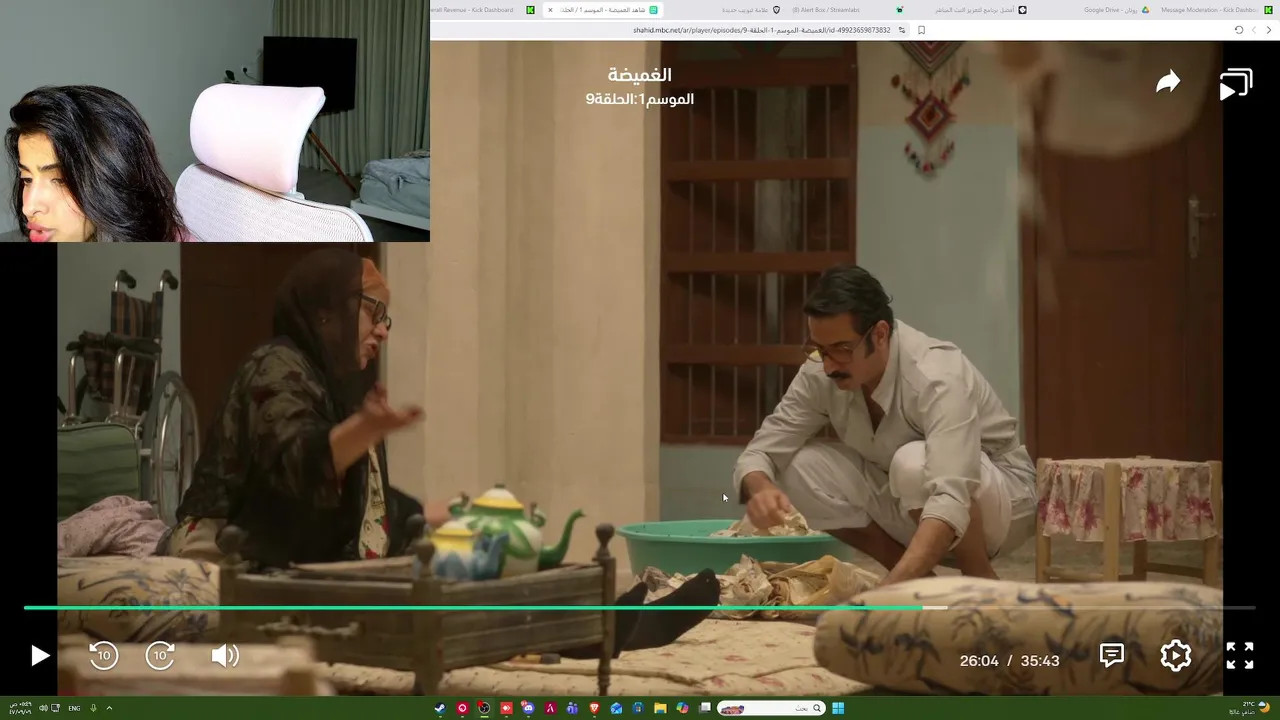Open Microsoft Teams from the taskbar
Screen dimensions: 1280x720
pos(572,708)
